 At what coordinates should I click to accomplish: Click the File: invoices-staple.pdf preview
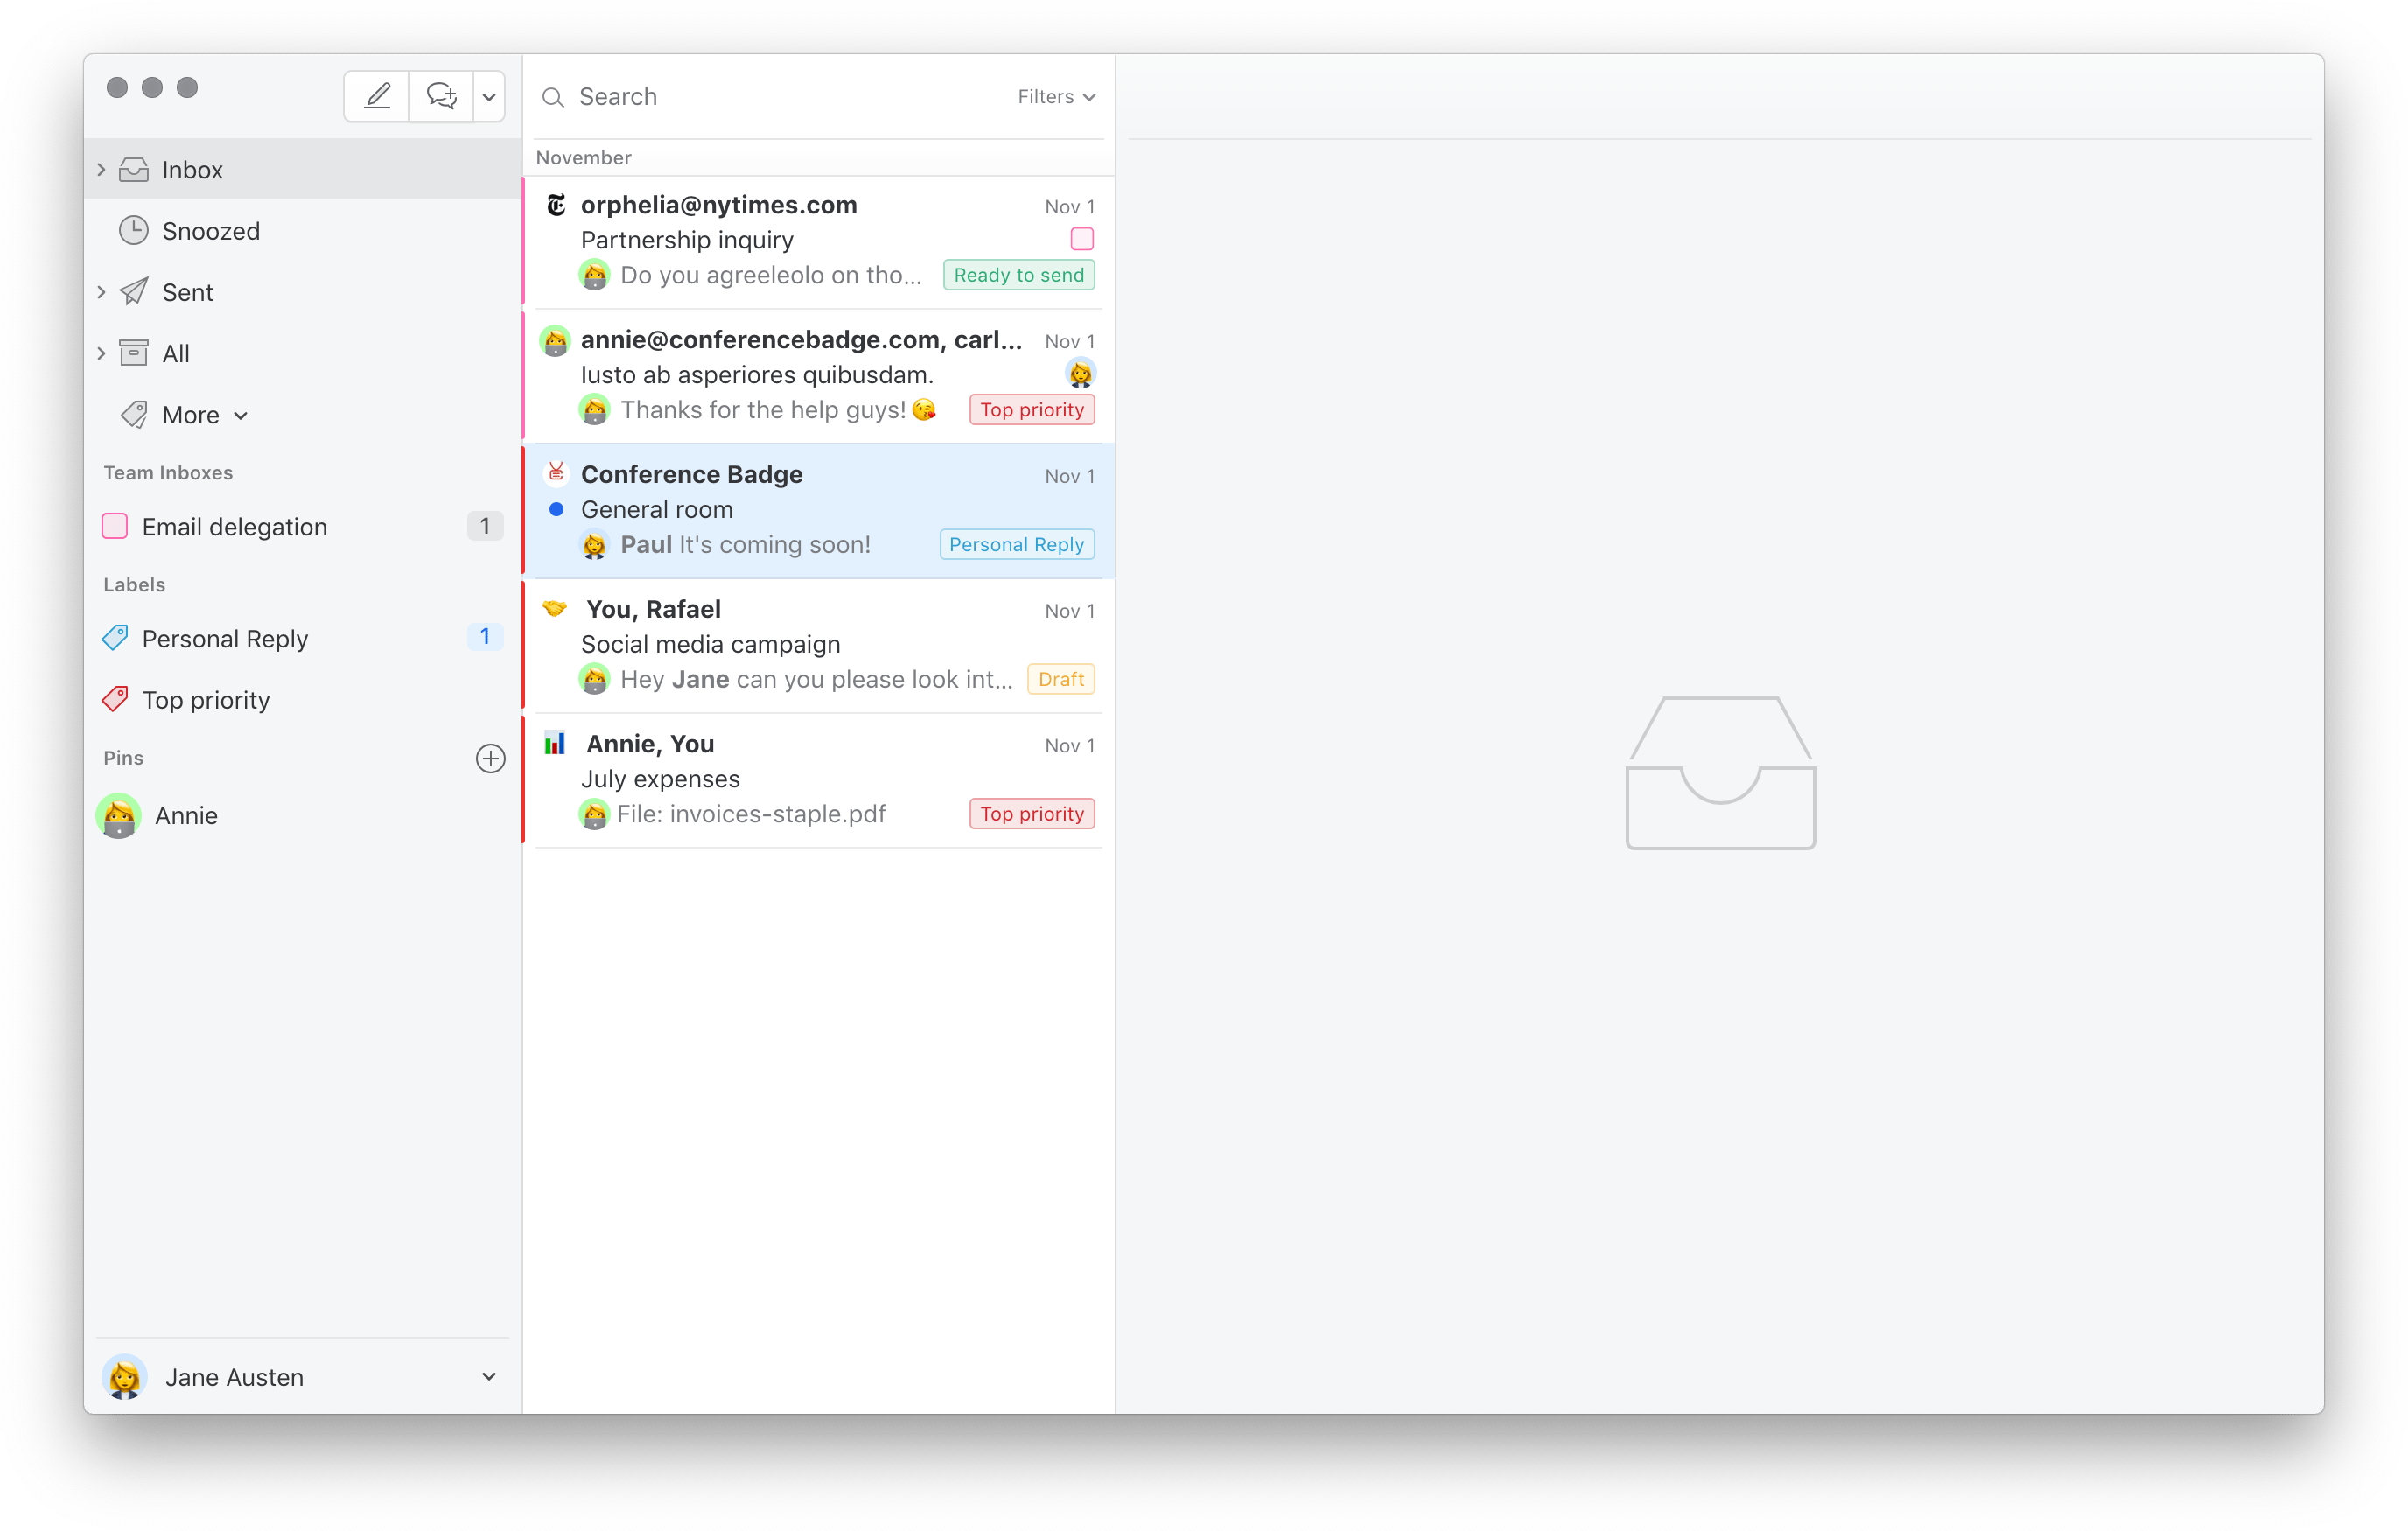pyautogui.click(x=751, y=814)
